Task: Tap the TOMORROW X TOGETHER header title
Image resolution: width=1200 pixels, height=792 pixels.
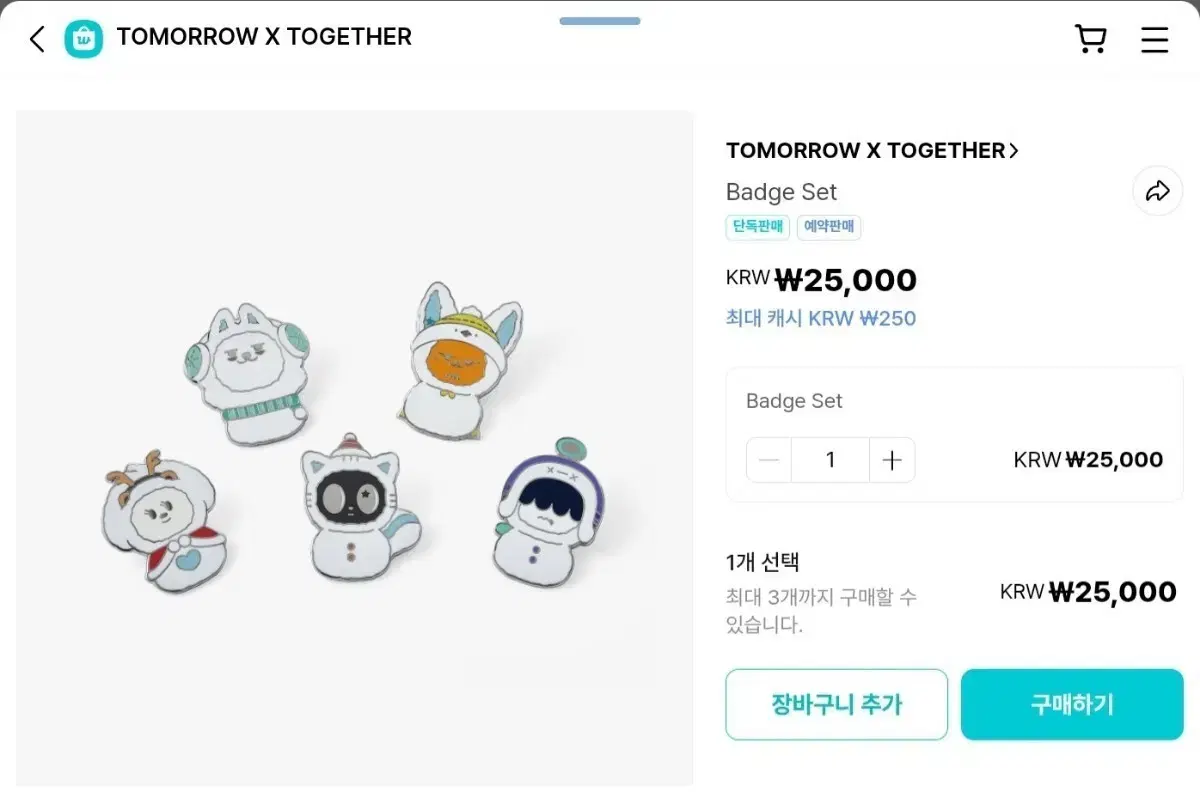Action: 264,37
